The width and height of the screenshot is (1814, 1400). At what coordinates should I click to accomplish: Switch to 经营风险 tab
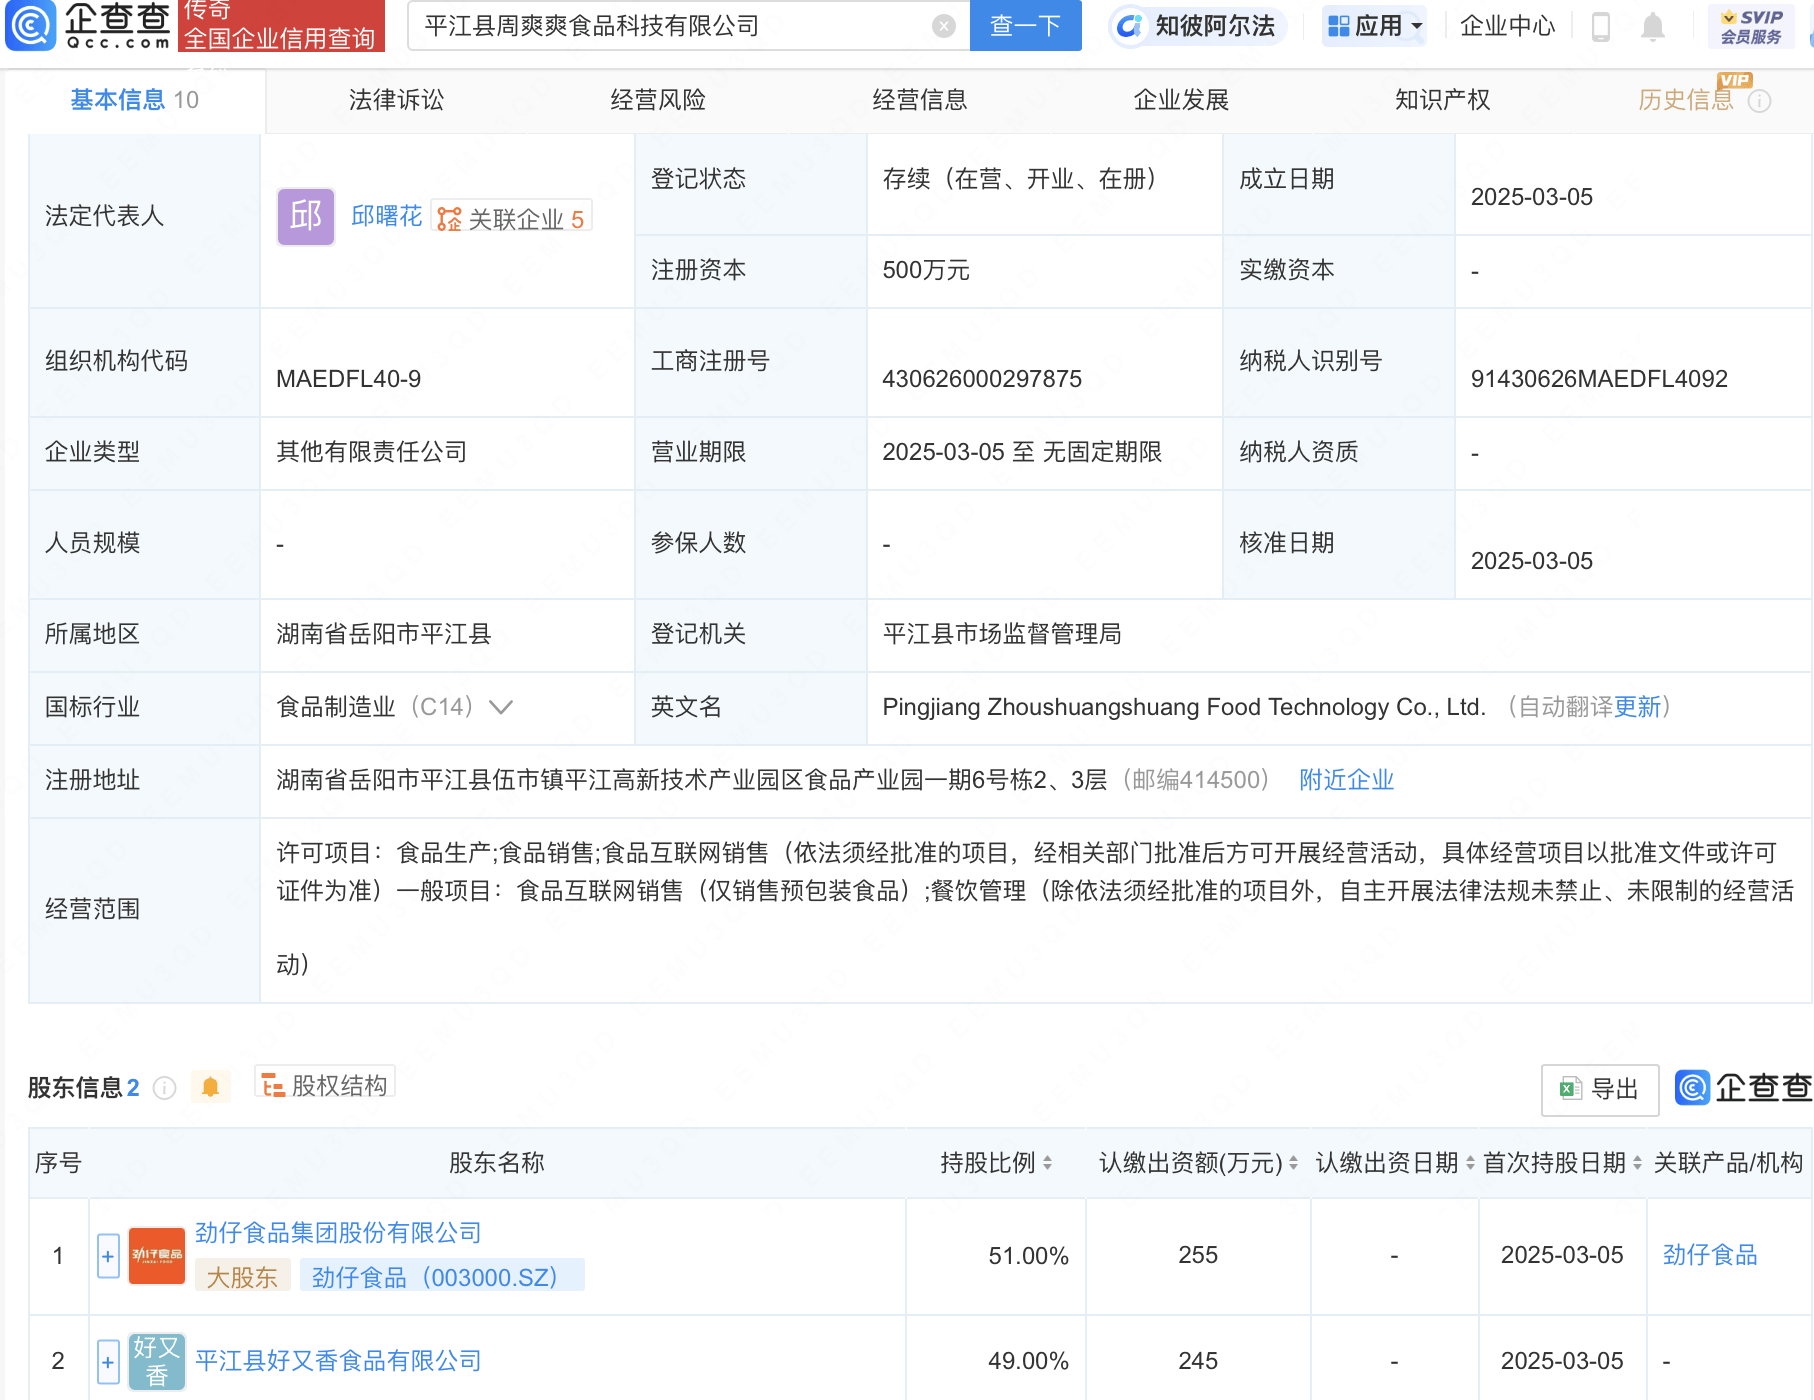658,100
